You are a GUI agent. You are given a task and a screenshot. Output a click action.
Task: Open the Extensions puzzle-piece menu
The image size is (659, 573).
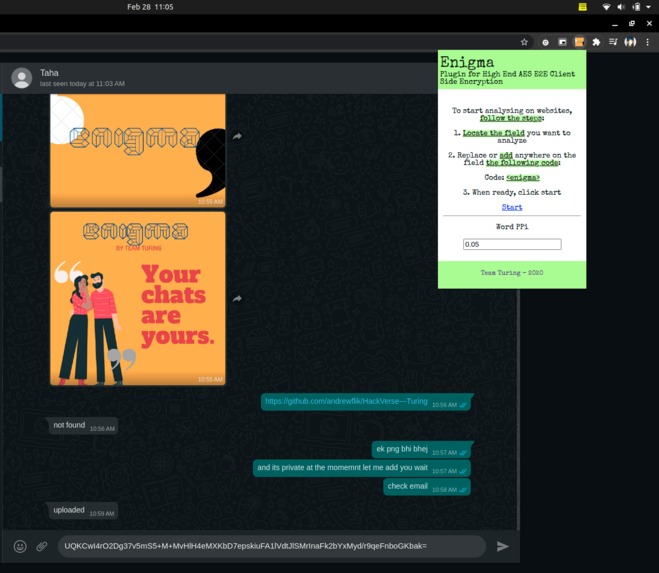pos(596,42)
